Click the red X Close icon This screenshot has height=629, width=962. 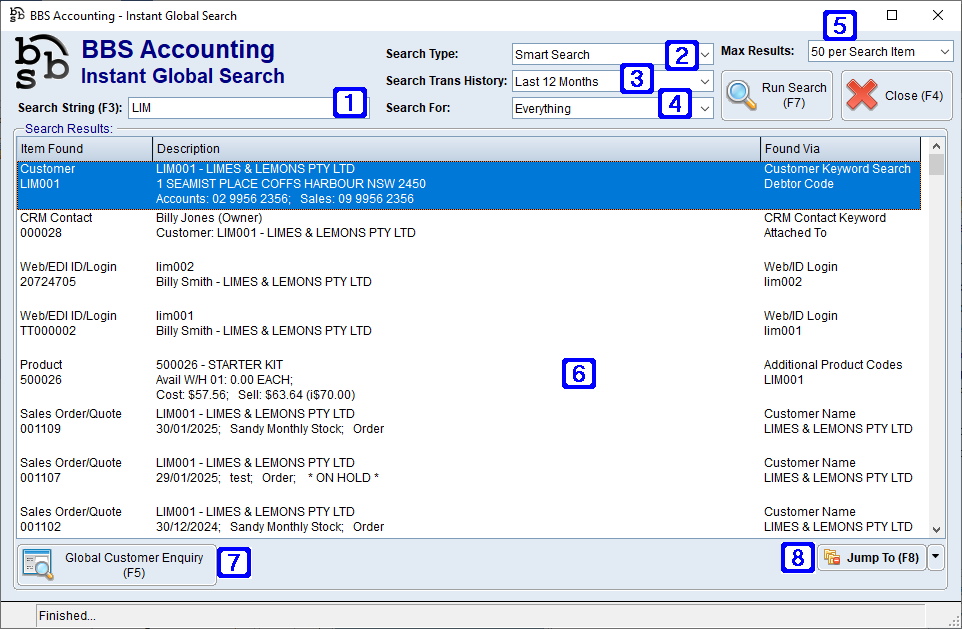pyautogui.click(x=862, y=95)
